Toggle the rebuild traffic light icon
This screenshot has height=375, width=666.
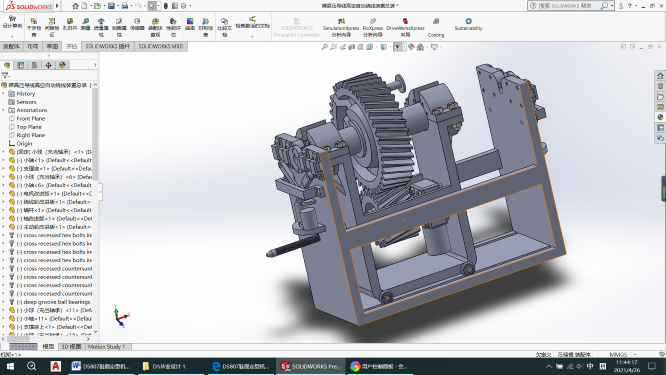(166, 6)
